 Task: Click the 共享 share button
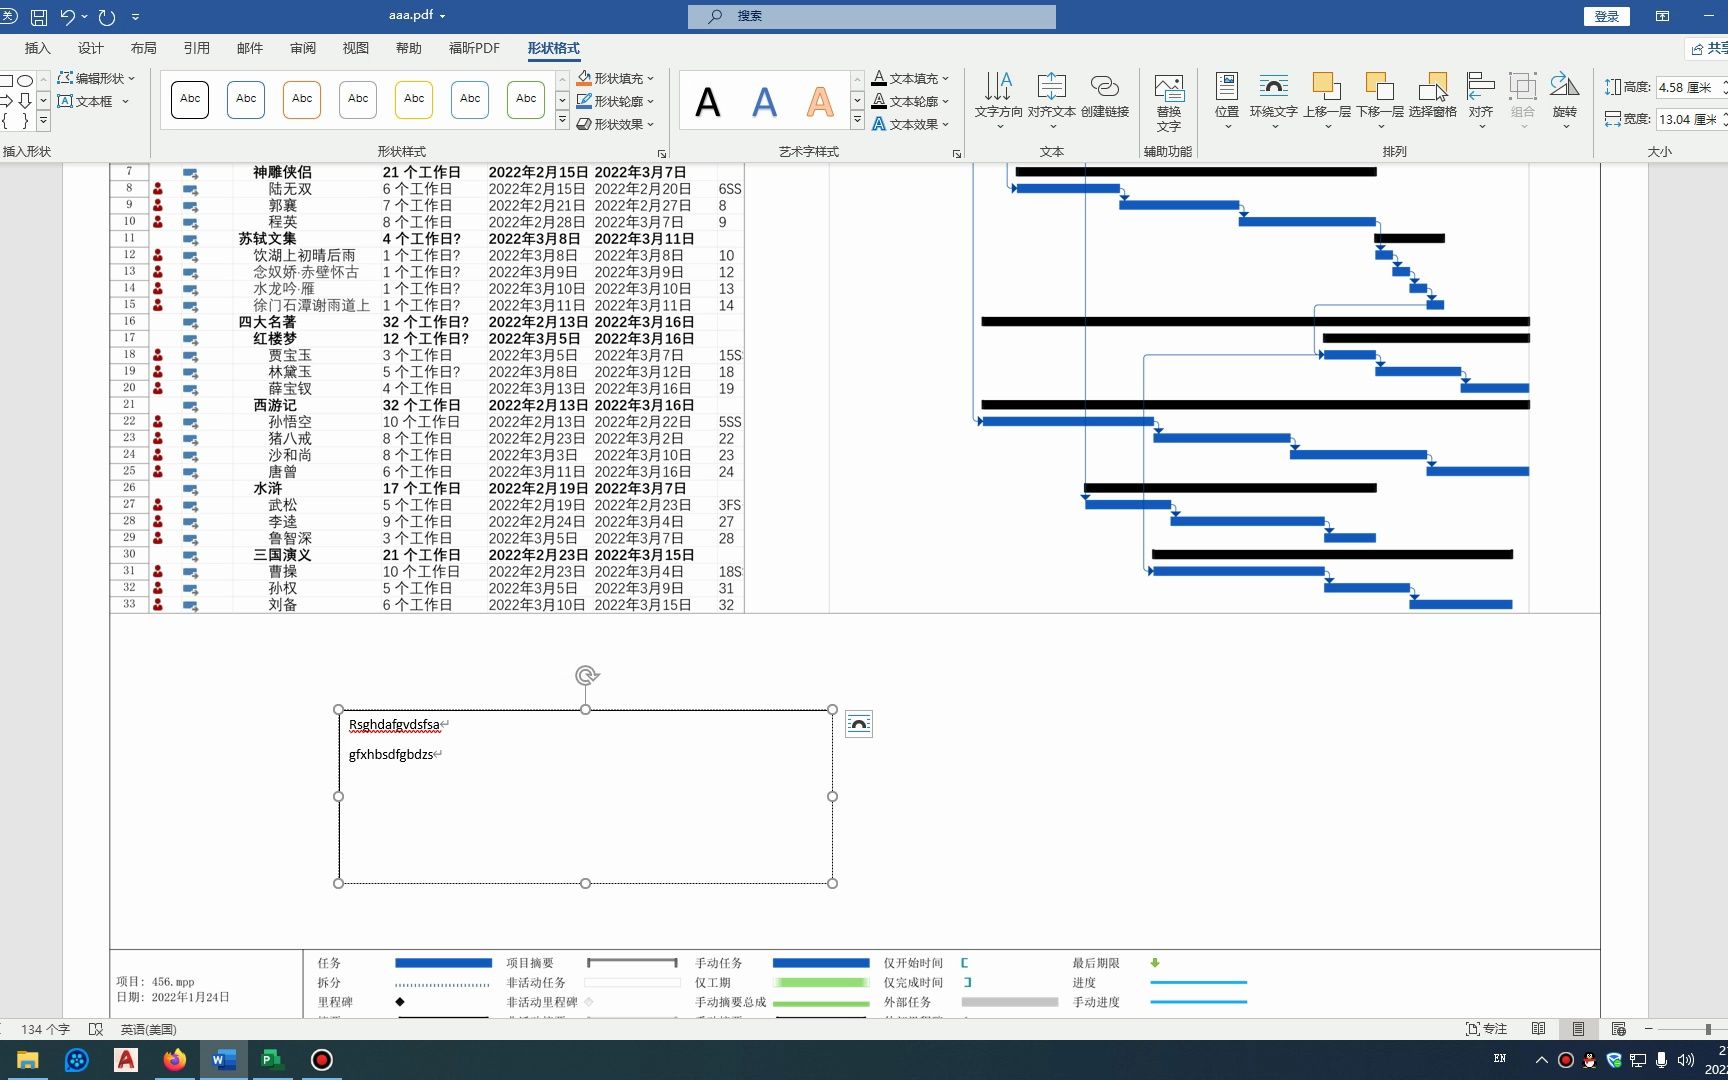[x=1709, y=48]
